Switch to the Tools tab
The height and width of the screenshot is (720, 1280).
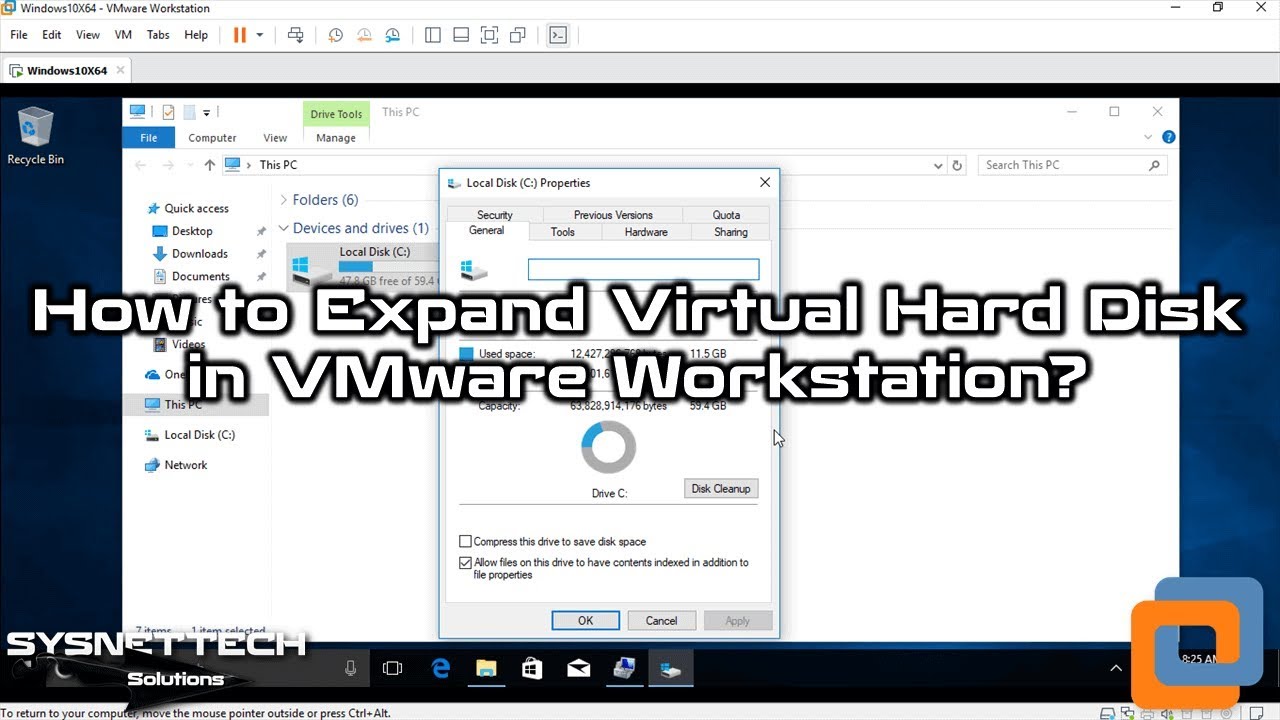click(563, 232)
